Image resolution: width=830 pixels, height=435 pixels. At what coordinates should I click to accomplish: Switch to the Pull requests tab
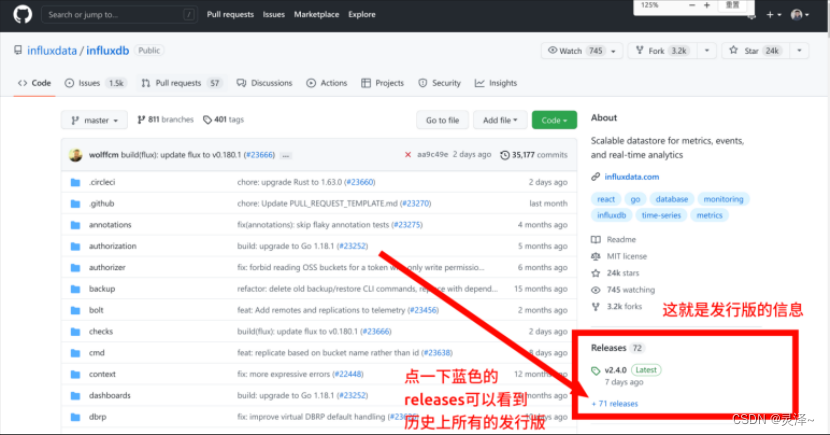pyautogui.click(x=181, y=83)
